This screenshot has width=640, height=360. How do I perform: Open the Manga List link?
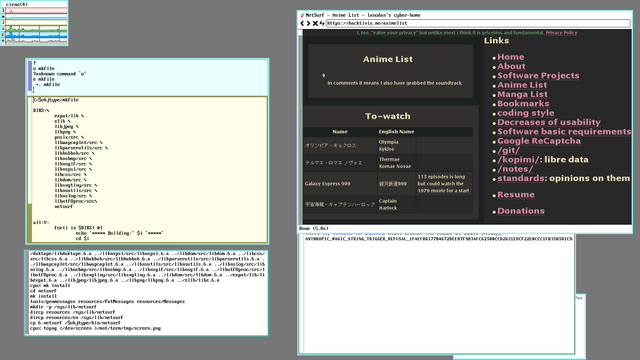pos(522,95)
